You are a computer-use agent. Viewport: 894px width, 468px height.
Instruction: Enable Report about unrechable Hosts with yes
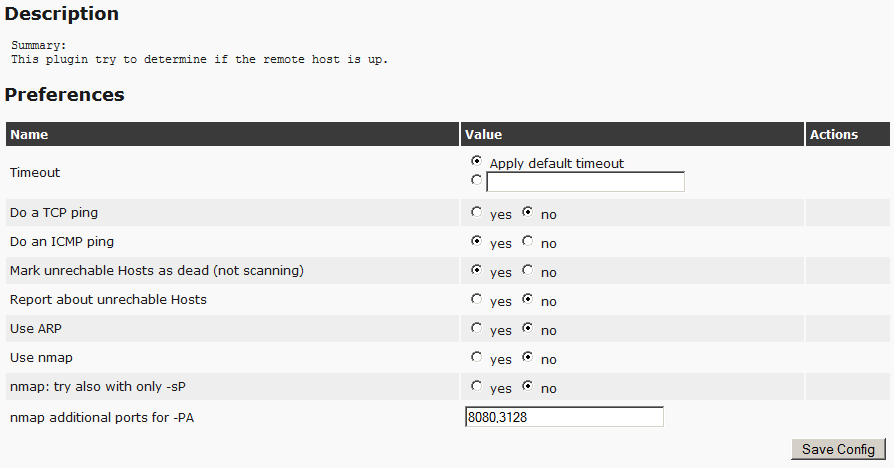point(476,299)
